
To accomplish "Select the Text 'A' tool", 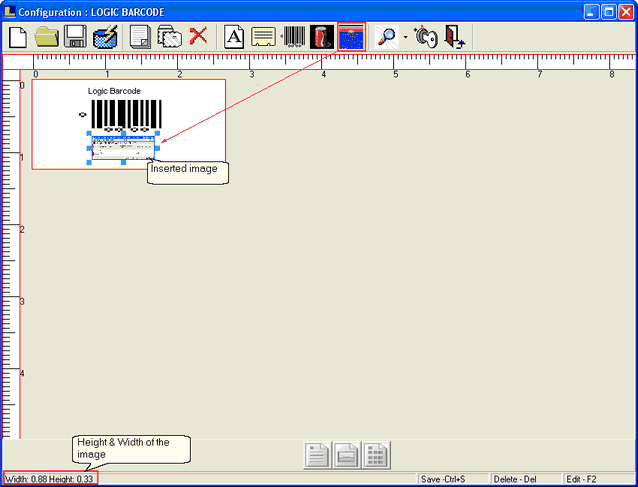I will coord(234,37).
